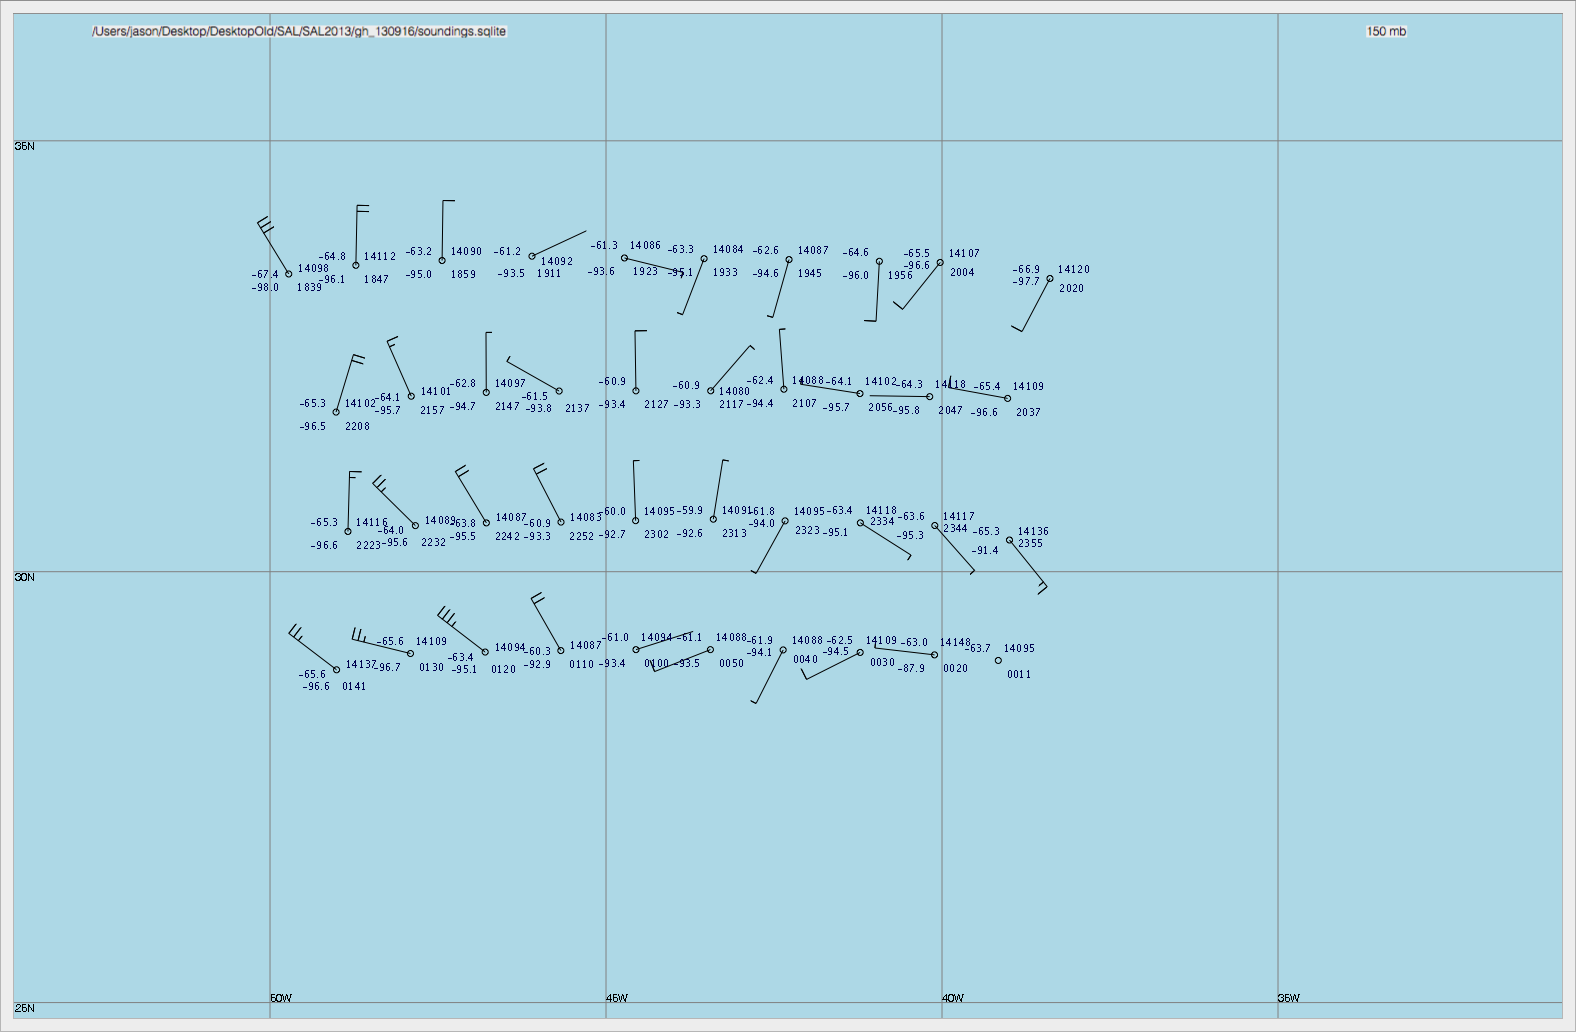Click the dewpoint value -97.7

pos(1026,282)
